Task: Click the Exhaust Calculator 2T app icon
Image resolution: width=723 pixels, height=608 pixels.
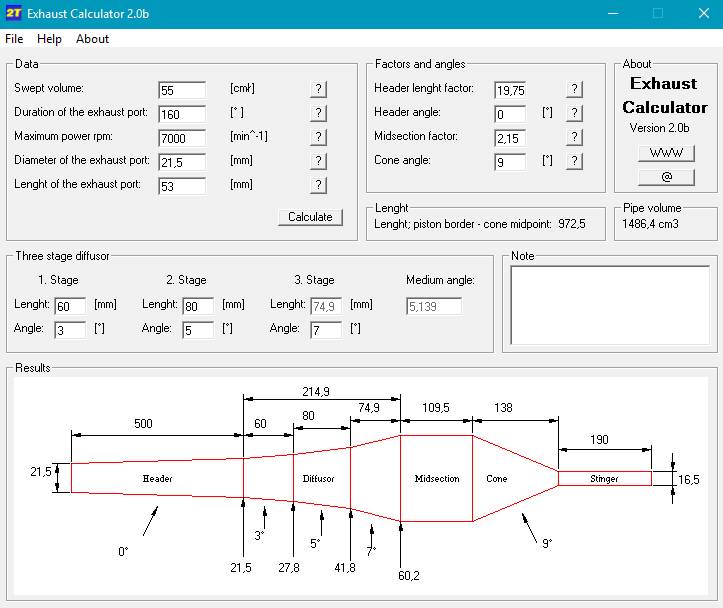Action: pyautogui.click(x=13, y=13)
